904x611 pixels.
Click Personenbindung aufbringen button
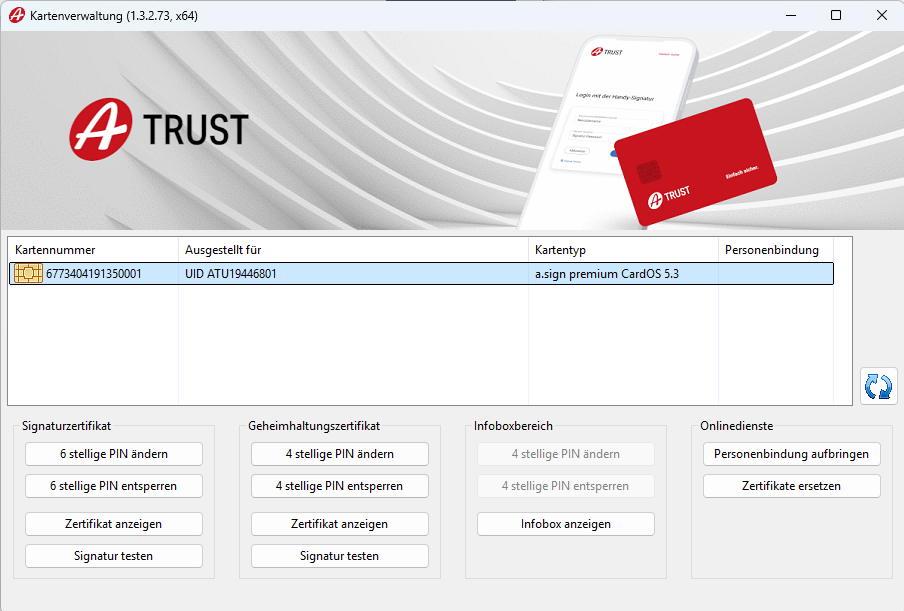[792, 454]
